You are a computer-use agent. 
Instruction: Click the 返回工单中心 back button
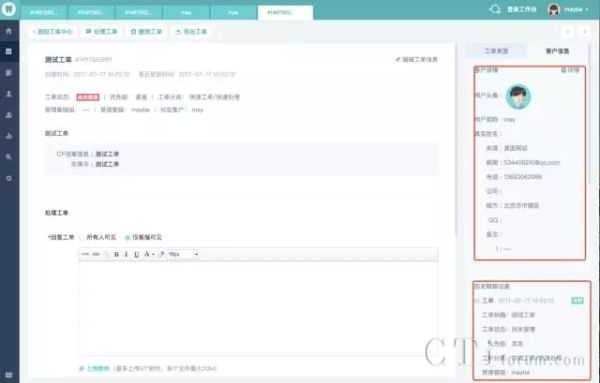[x=52, y=31]
